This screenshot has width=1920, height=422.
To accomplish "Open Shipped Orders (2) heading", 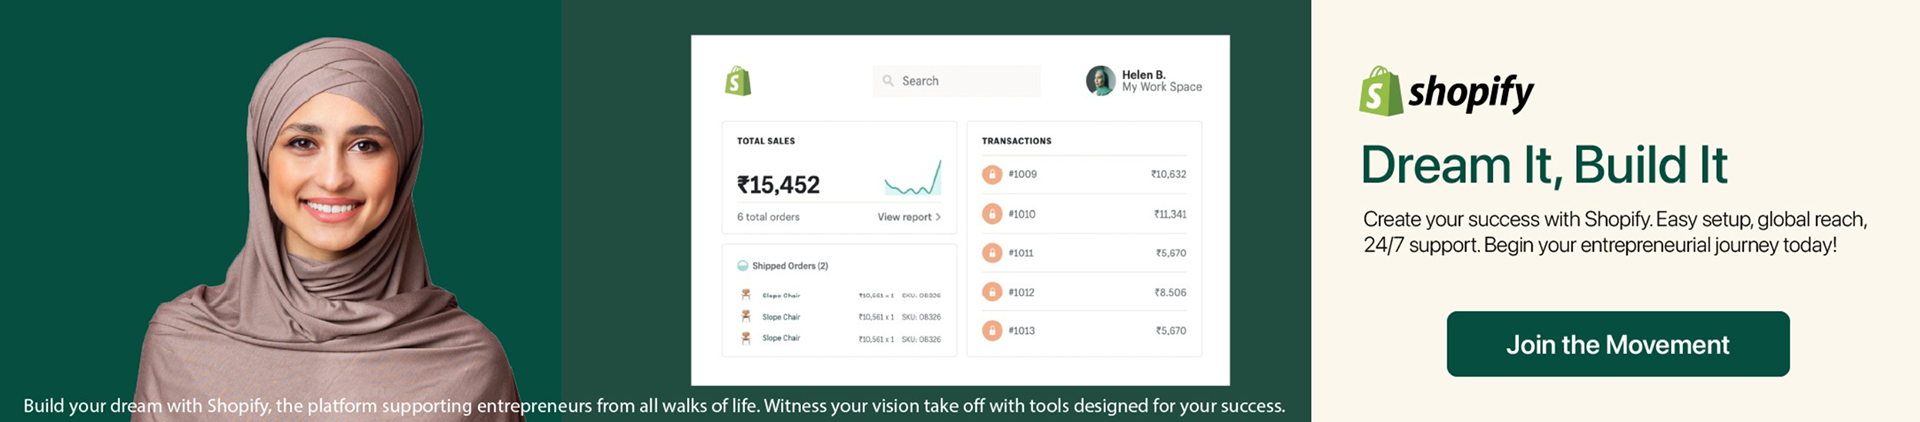I will pos(790,266).
